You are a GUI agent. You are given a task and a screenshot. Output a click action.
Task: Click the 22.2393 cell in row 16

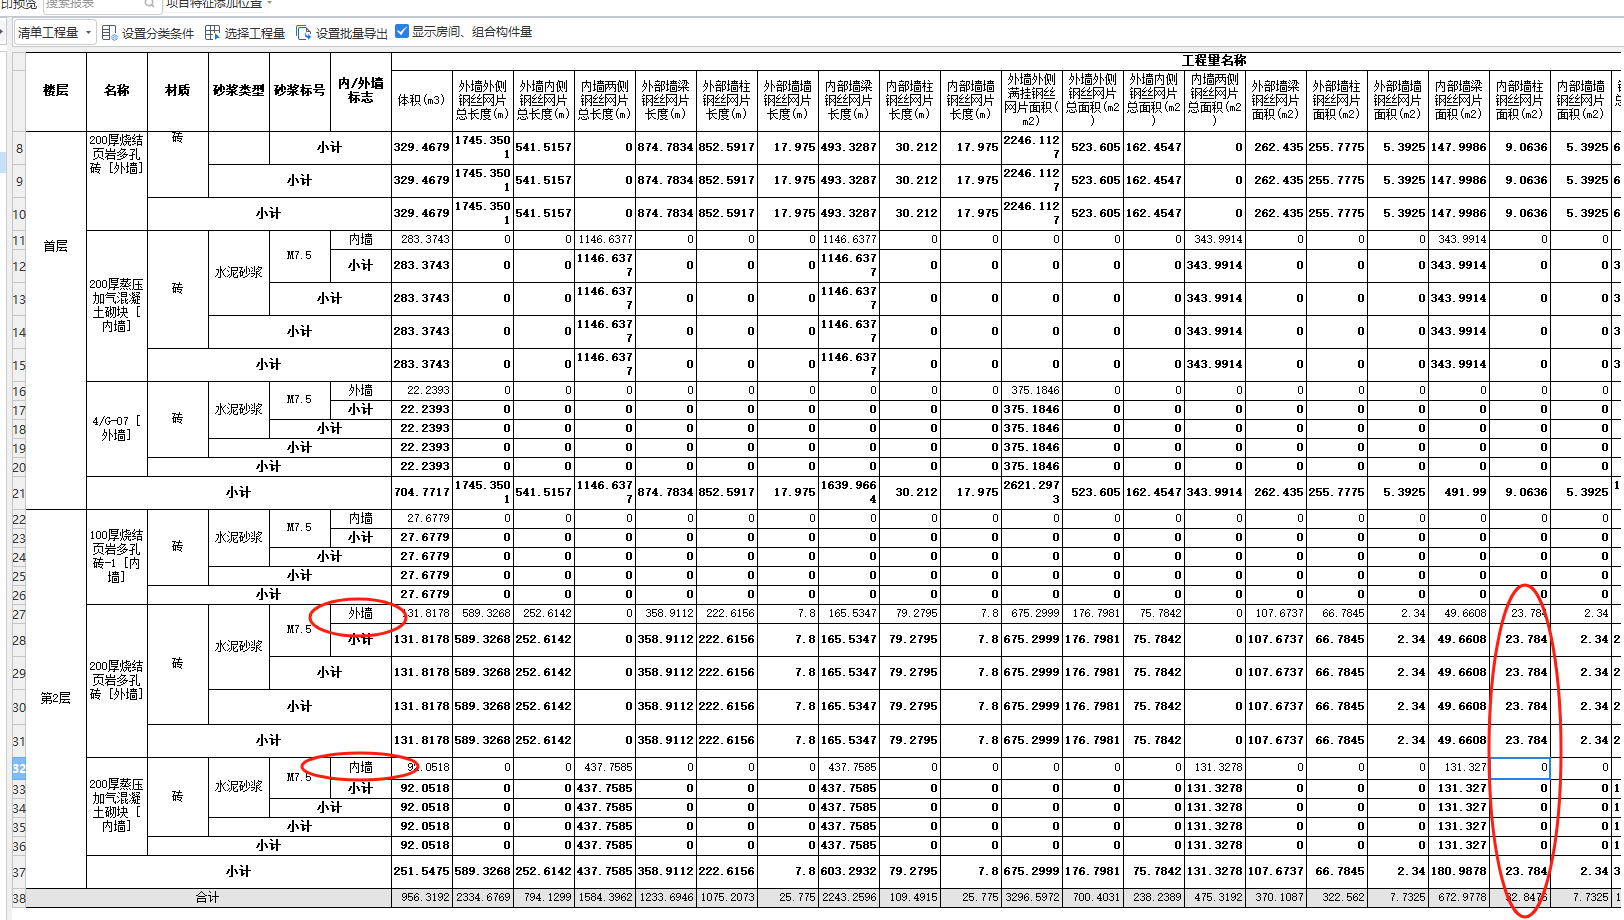click(422, 391)
